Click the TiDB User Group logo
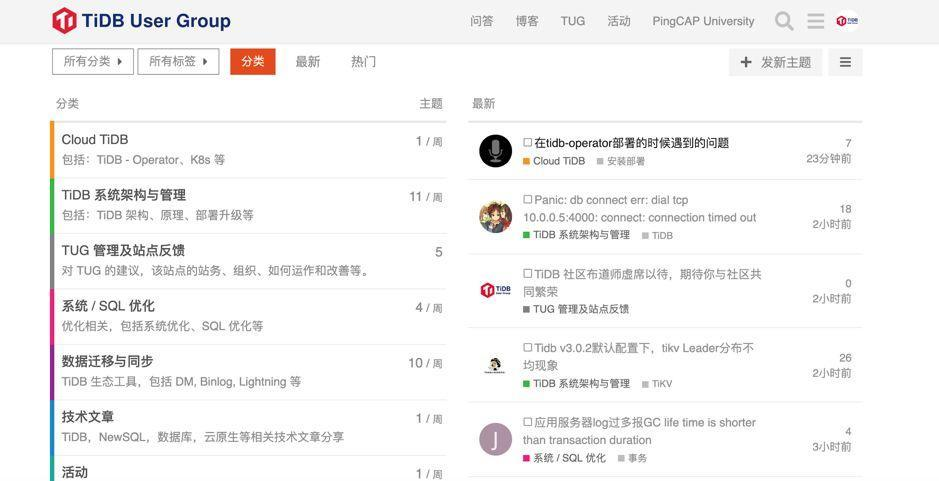The height and width of the screenshot is (481, 939). coord(141,21)
